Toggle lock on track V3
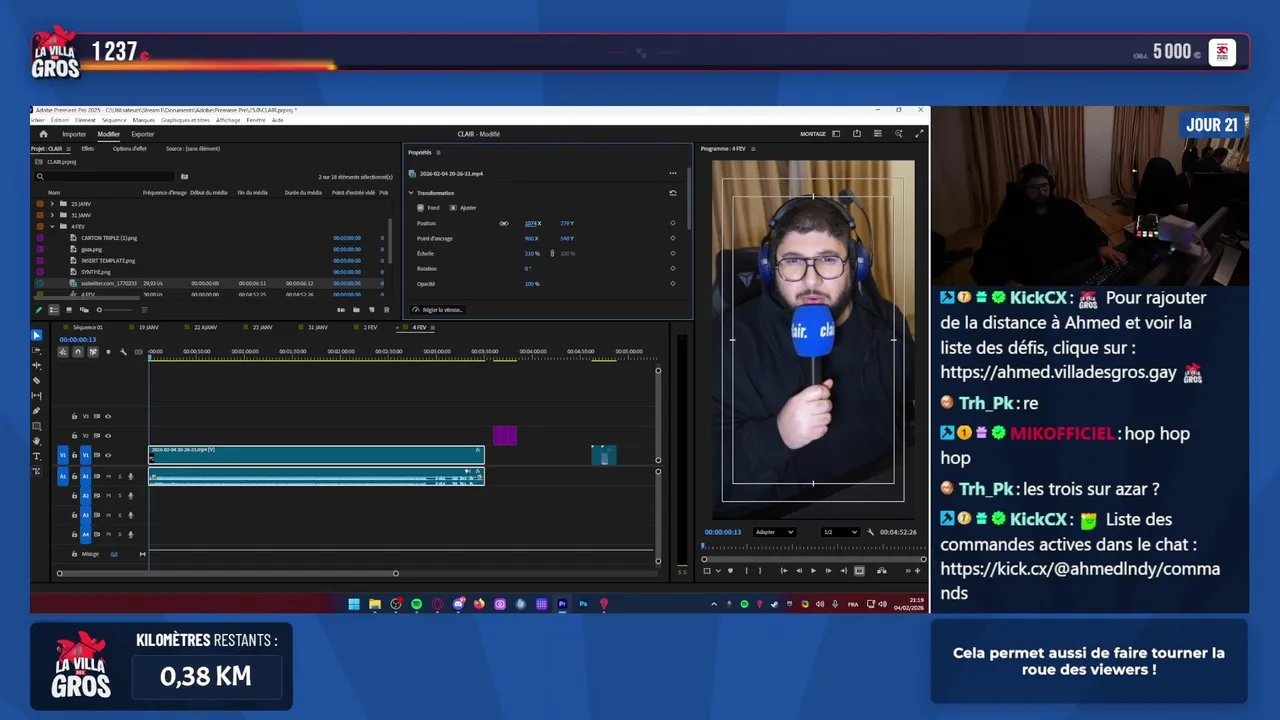Viewport: 1280px width, 720px height. pyautogui.click(x=74, y=416)
